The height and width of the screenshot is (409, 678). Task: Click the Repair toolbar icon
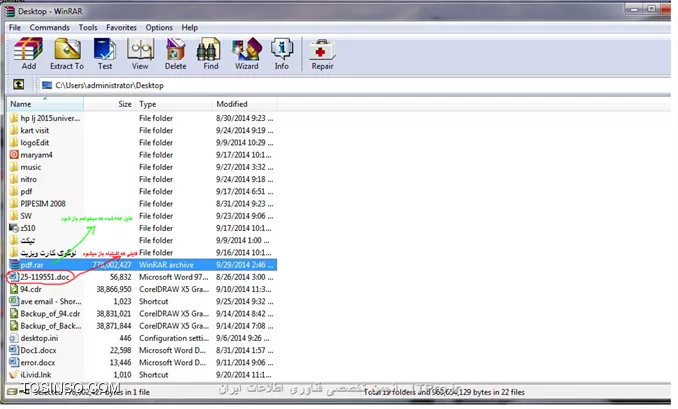(322, 54)
